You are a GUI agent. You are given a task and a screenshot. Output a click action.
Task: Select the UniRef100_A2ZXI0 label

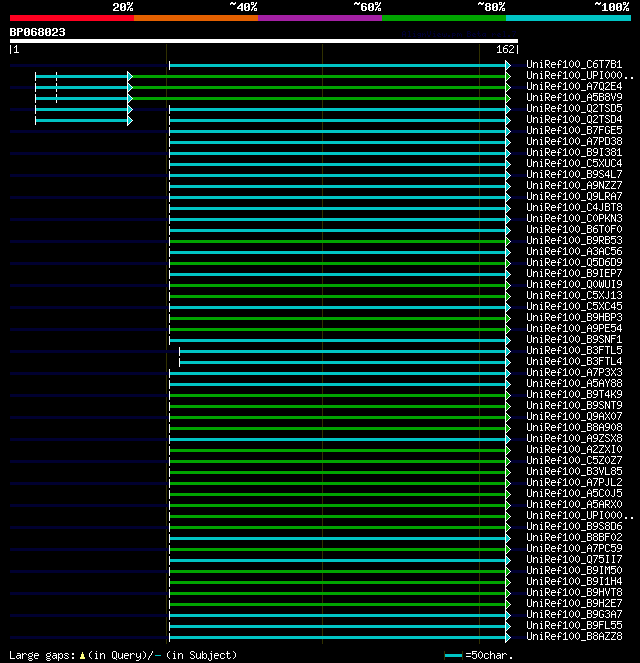pyautogui.click(x=574, y=449)
